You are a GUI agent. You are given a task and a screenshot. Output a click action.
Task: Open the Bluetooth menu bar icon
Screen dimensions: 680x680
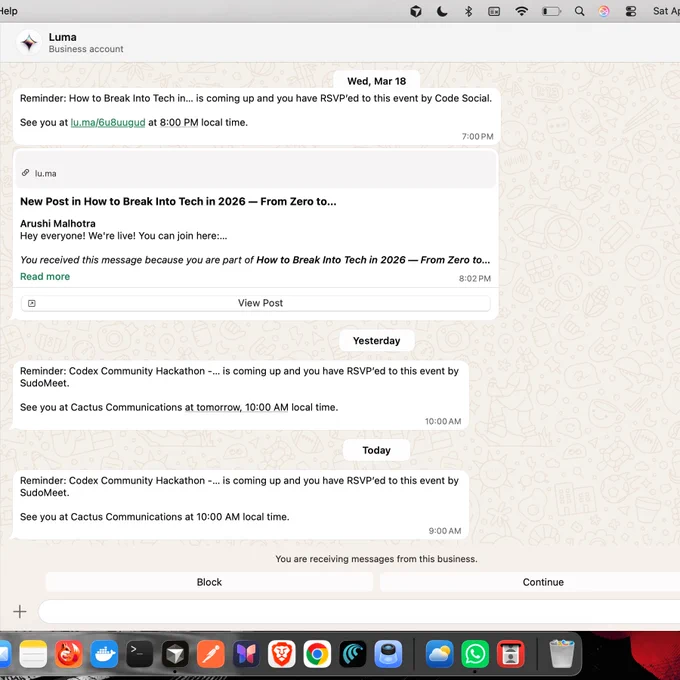(468, 11)
